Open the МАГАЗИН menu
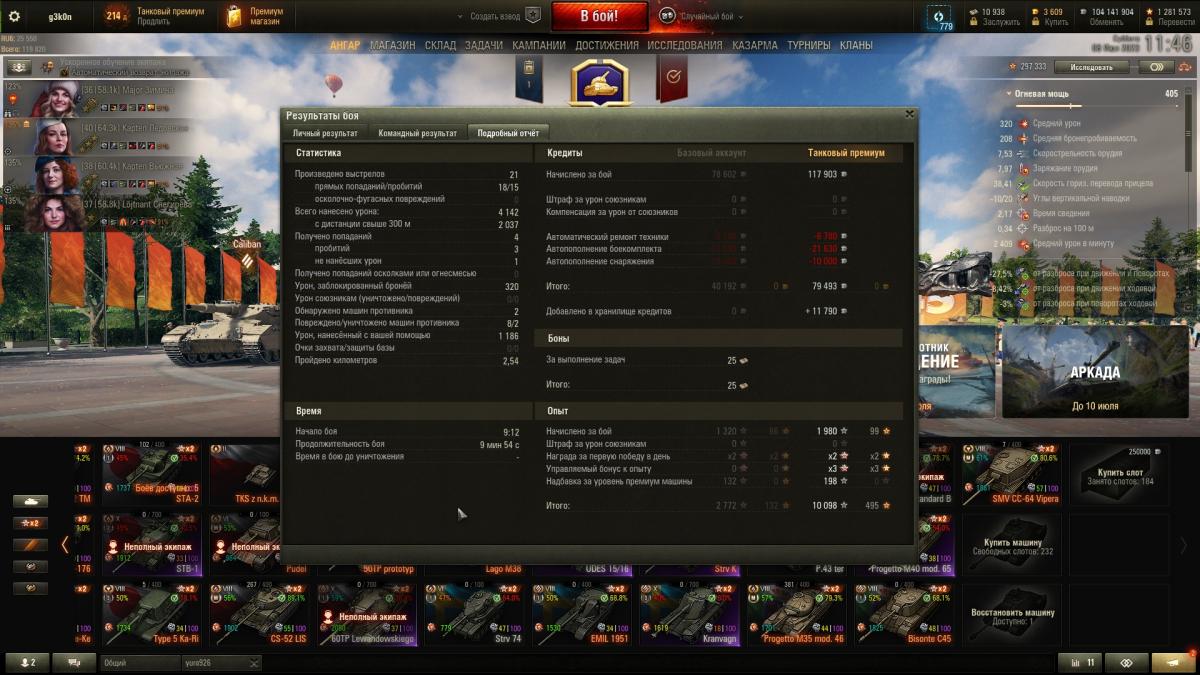1200x675 pixels. point(392,45)
